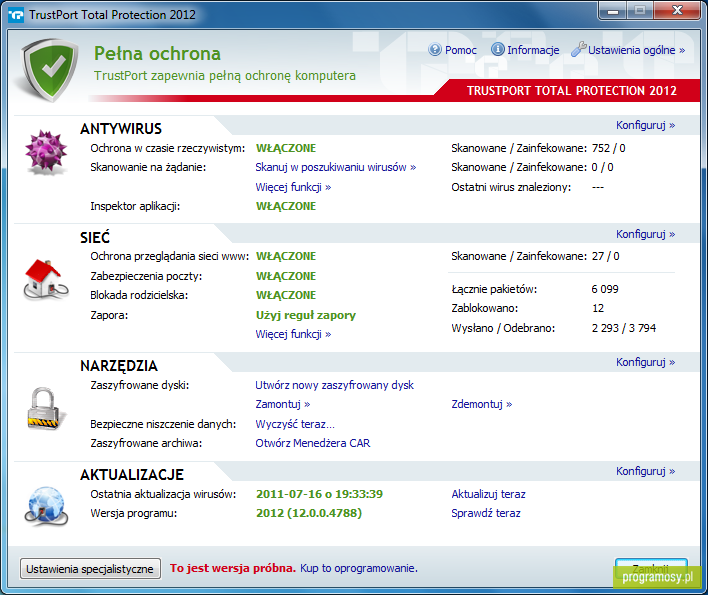Click the TrustPort title bar logo icon
This screenshot has height=595, width=708.
[x=16, y=15]
